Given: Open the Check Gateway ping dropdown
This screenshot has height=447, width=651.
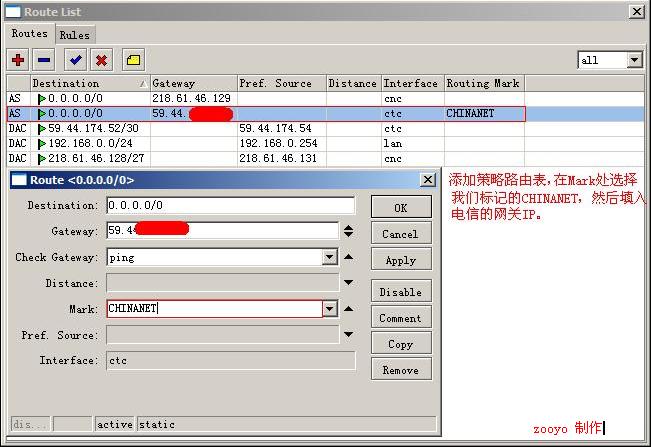Looking at the screenshot, I should (x=330, y=257).
